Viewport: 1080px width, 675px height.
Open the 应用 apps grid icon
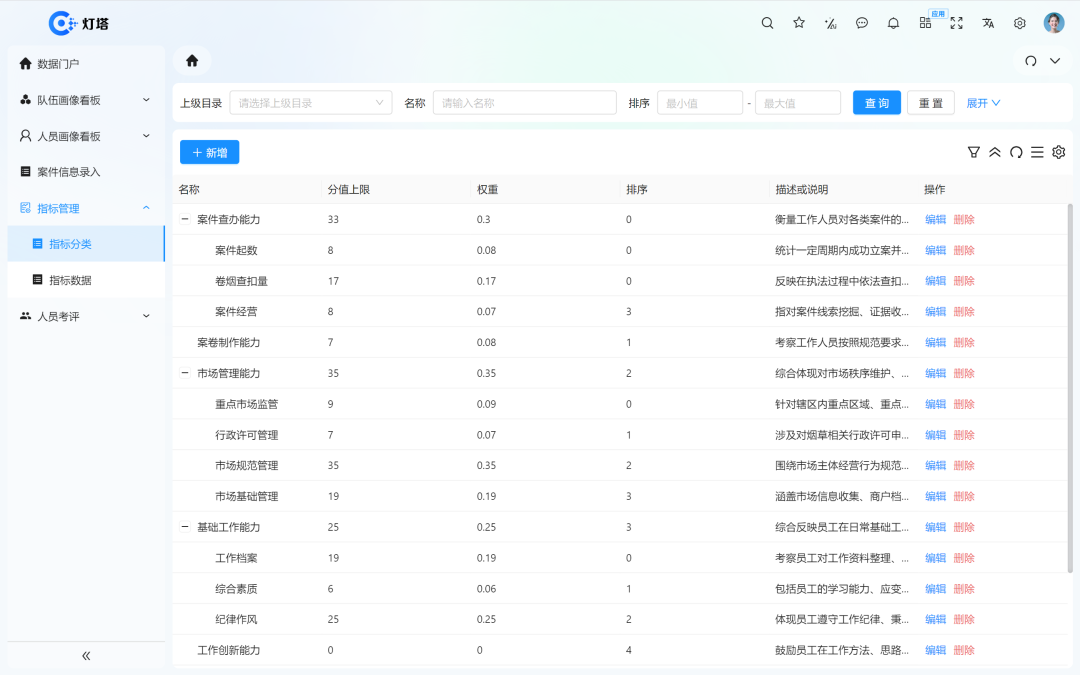(925, 22)
